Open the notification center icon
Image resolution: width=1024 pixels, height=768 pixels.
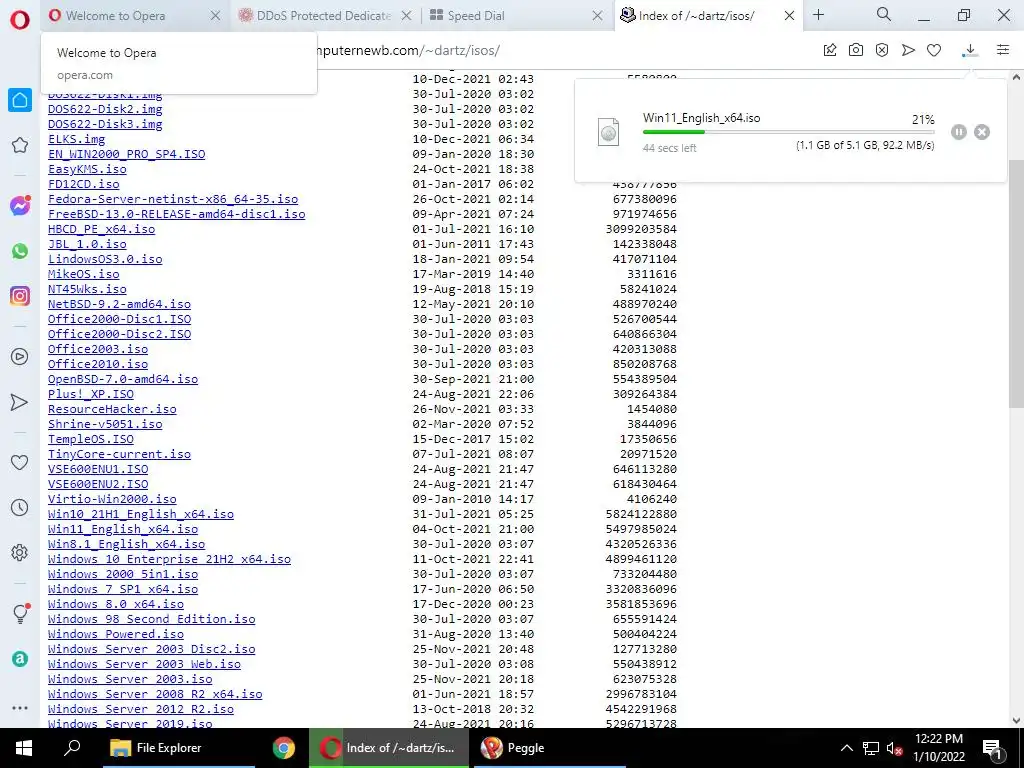(x=993, y=748)
